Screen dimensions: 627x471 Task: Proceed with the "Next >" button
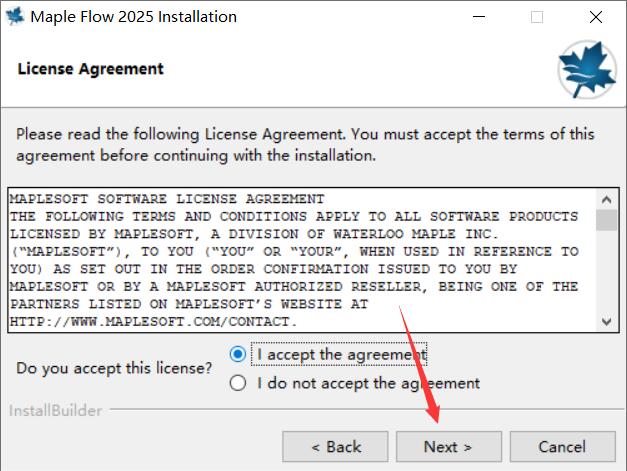click(448, 446)
